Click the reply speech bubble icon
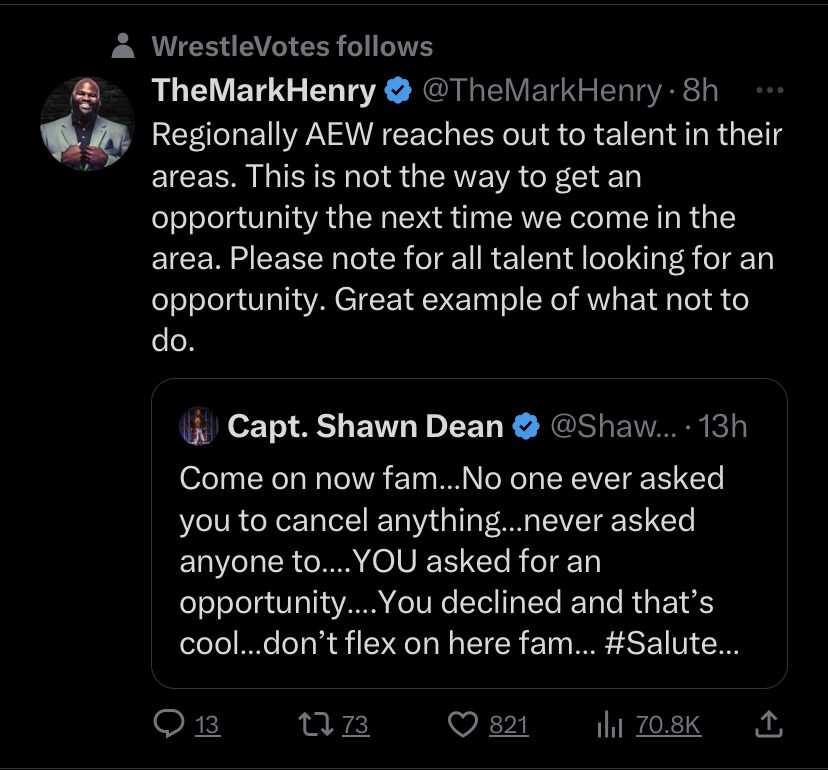This screenshot has width=828, height=770. [x=168, y=724]
